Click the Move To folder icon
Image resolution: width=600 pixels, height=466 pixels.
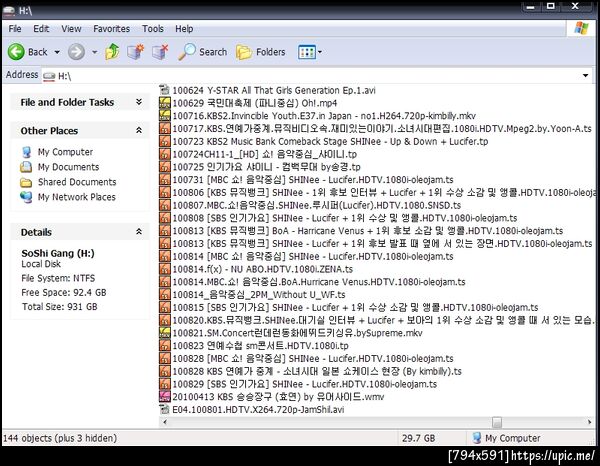[x=135, y=52]
